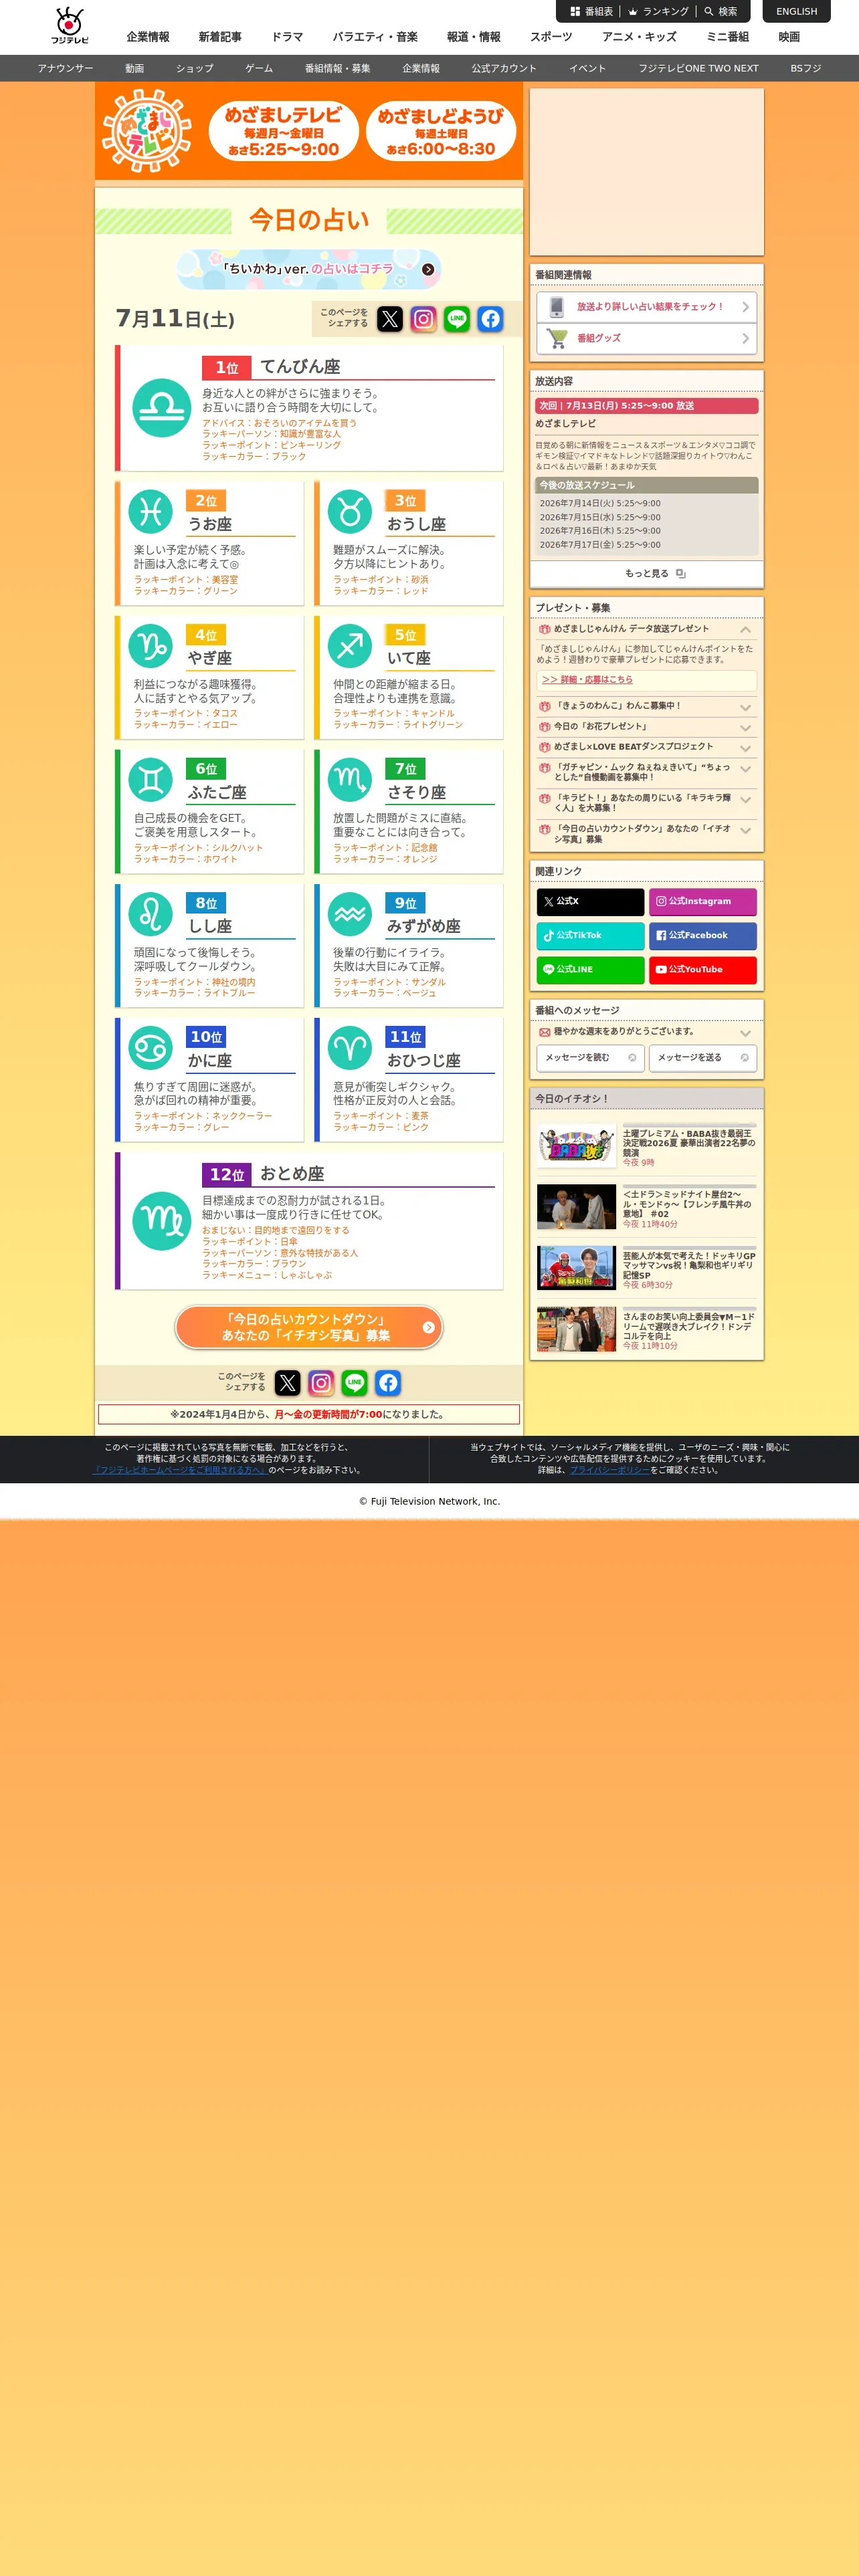Image resolution: width=859 pixels, height=2576 pixels.
Task: Open the ドラマ menu
Action: coord(287,37)
